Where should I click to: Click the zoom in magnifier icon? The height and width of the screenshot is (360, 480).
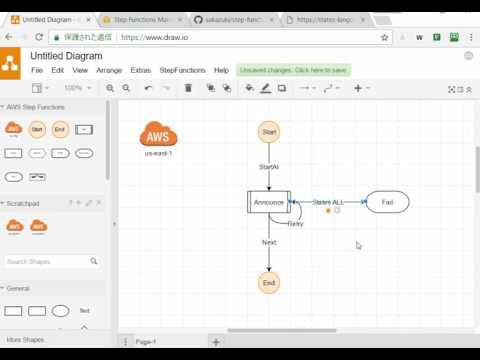(x=110, y=88)
